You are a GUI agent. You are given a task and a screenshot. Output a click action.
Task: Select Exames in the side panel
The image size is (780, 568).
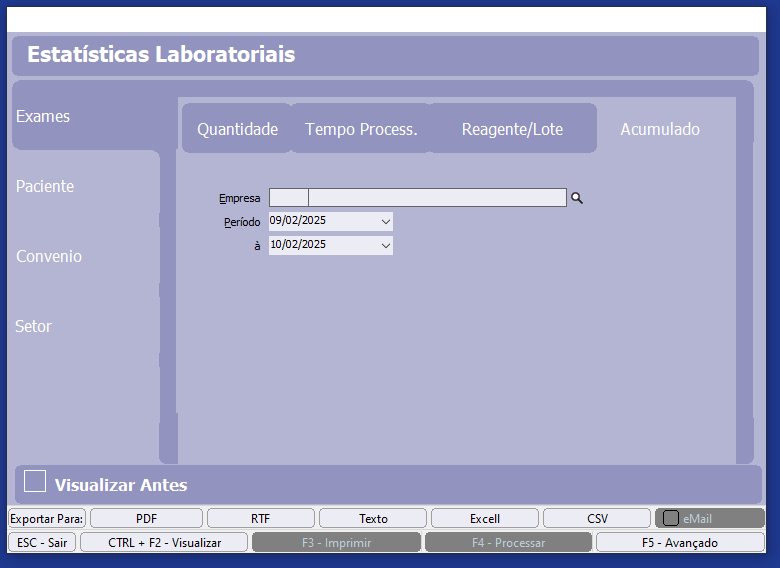pos(43,116)
